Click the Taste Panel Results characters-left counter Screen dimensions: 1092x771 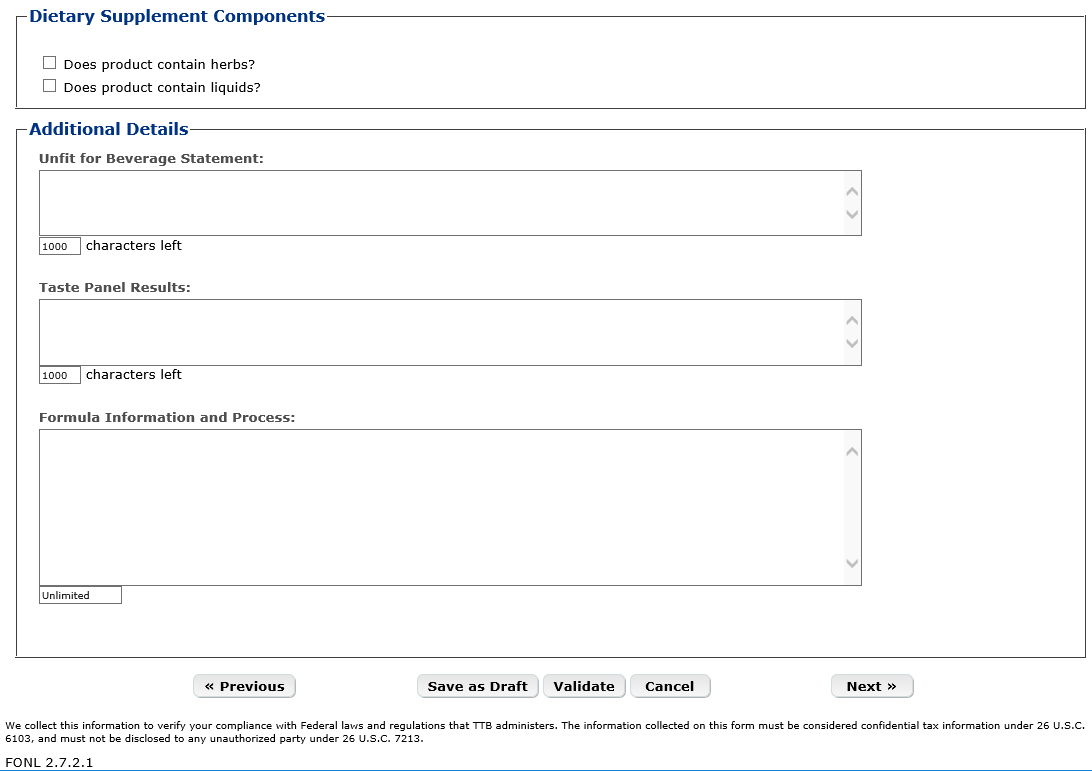point(60,375)
